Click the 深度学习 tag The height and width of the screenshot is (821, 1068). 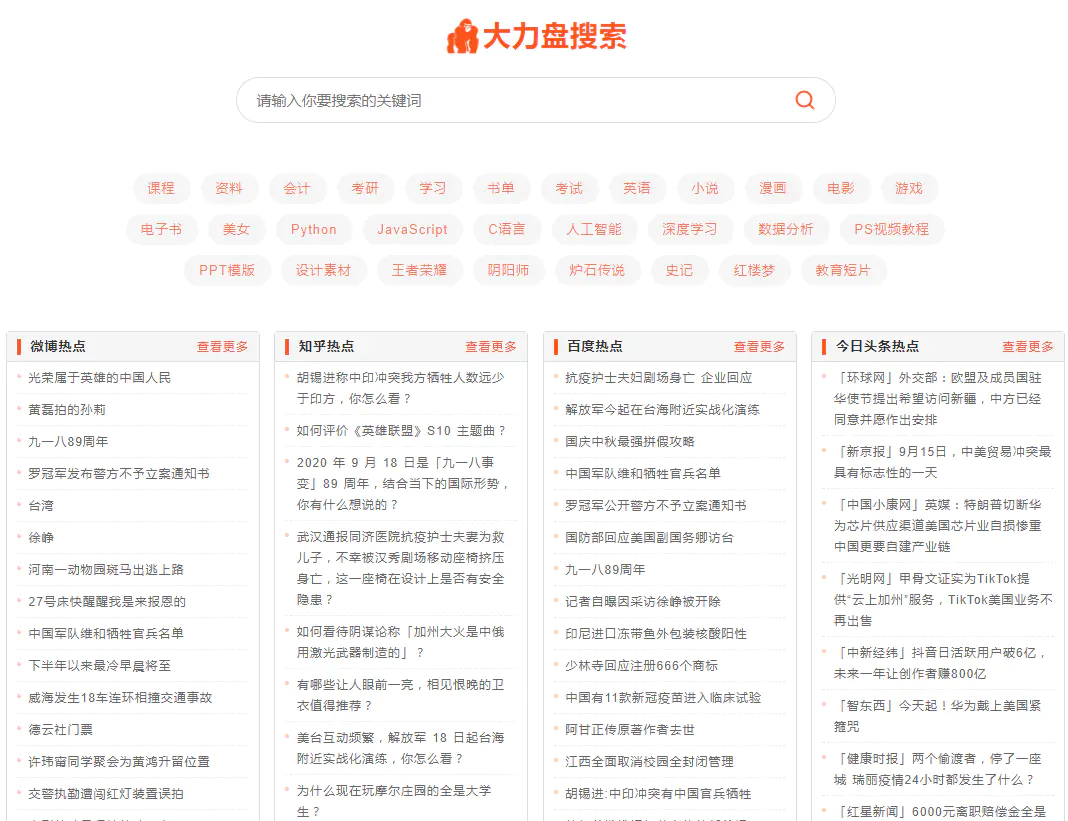(x=690, y=229)
